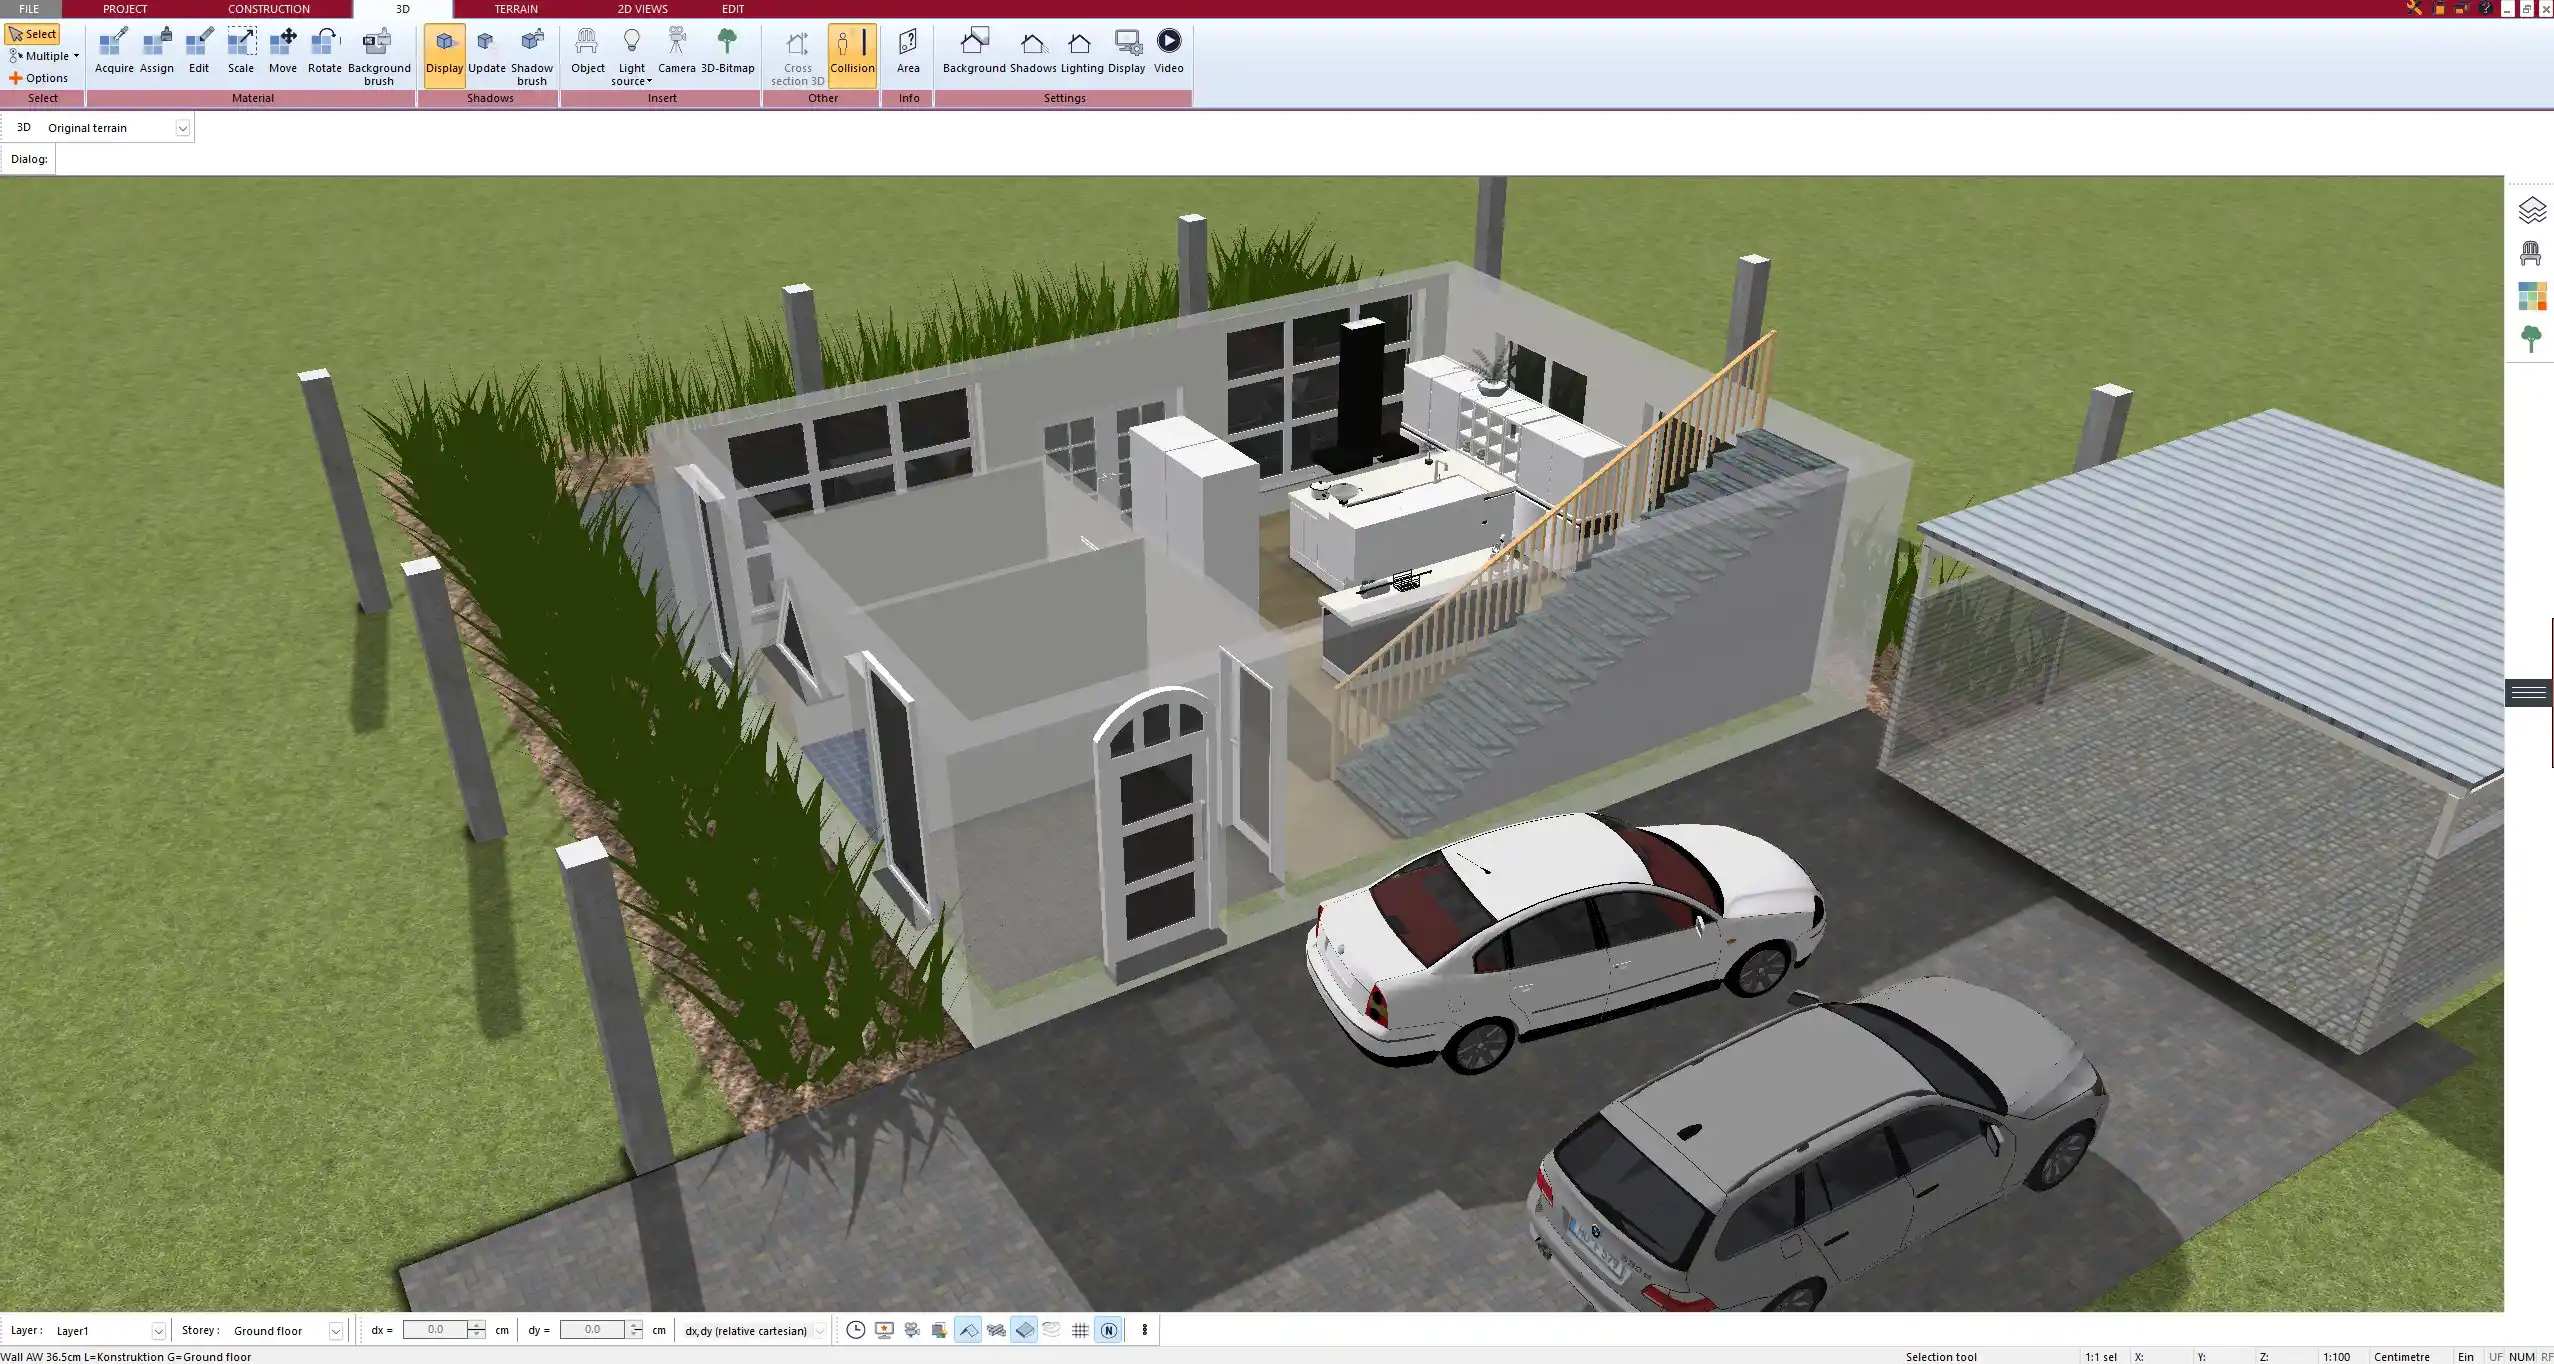The height and width of the screenshot is (1364, 2554).
Task: Click the Assign material icon
Action: [156, 52]
